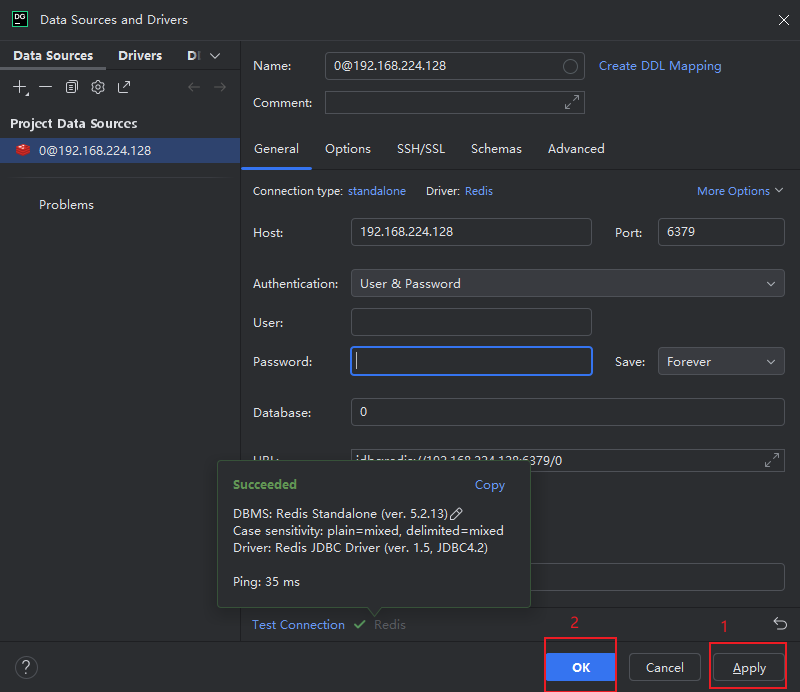Click the Driver: Redis JDBC Driver text line
The height and width of the screenshot is (692, 800).
pos(360,548)
